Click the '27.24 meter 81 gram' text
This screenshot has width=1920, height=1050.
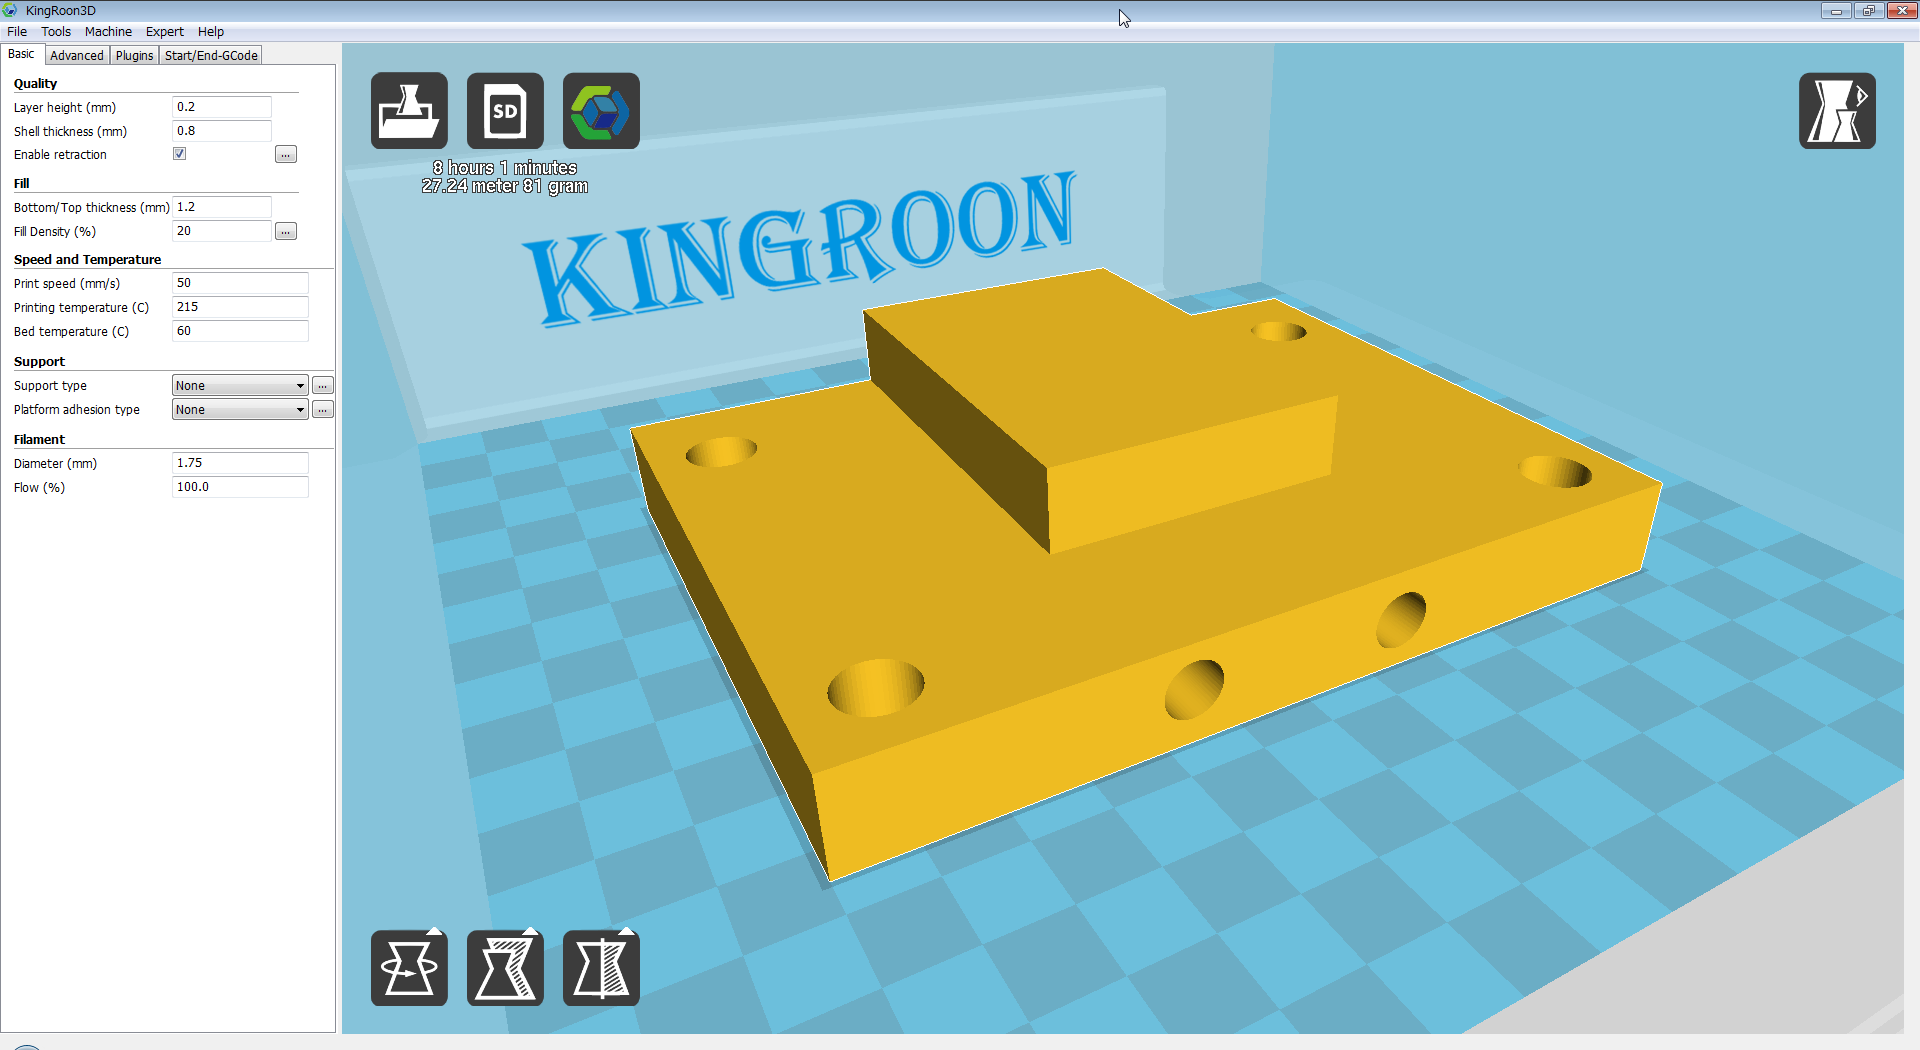[x=505, y=186]
